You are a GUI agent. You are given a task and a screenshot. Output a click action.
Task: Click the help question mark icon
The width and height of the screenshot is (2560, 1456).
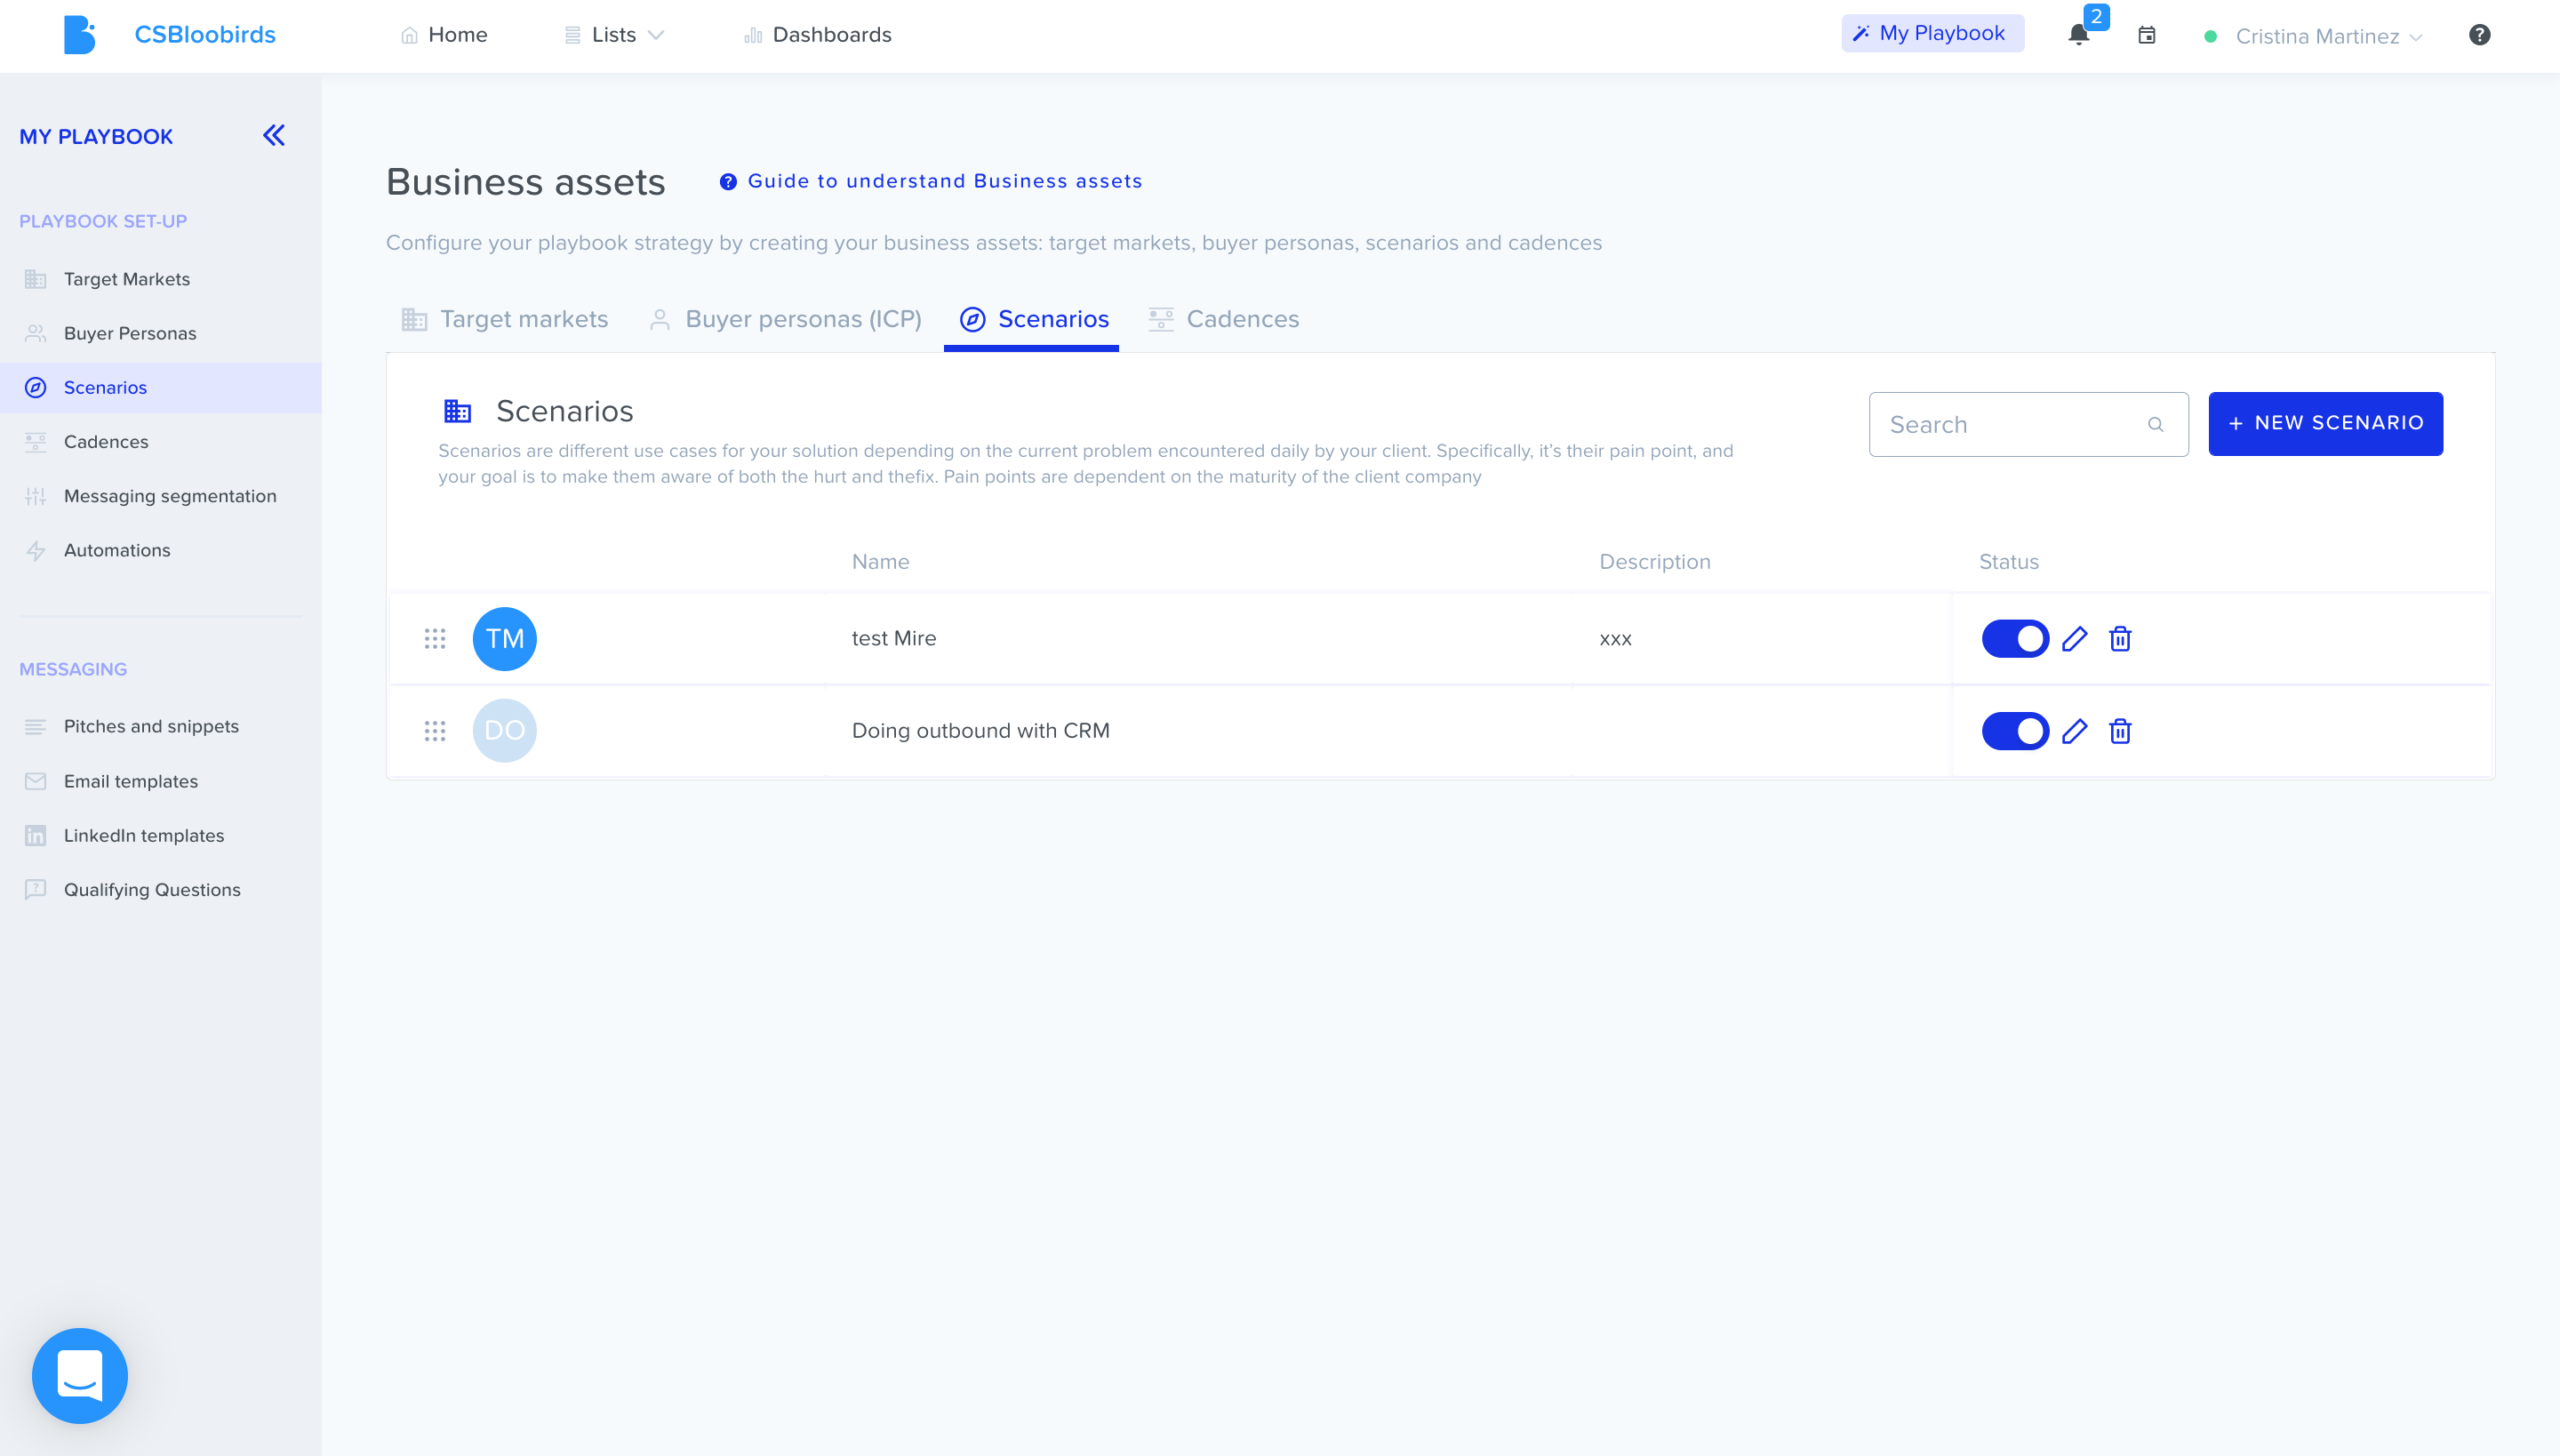2479,35
